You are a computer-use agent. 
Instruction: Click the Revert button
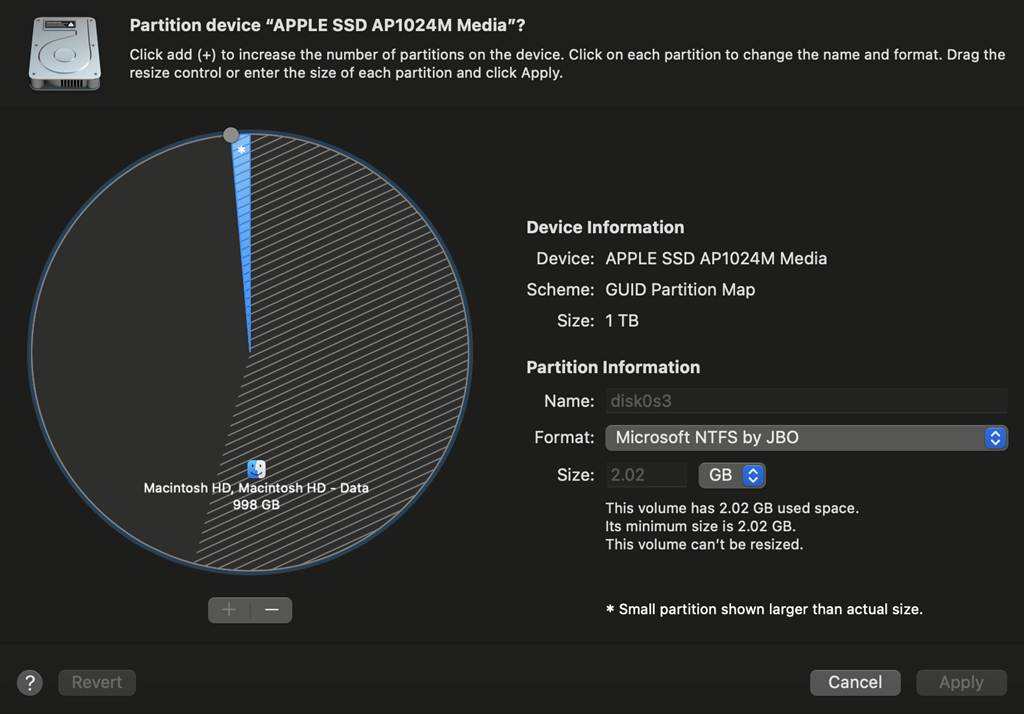point(96,682)
